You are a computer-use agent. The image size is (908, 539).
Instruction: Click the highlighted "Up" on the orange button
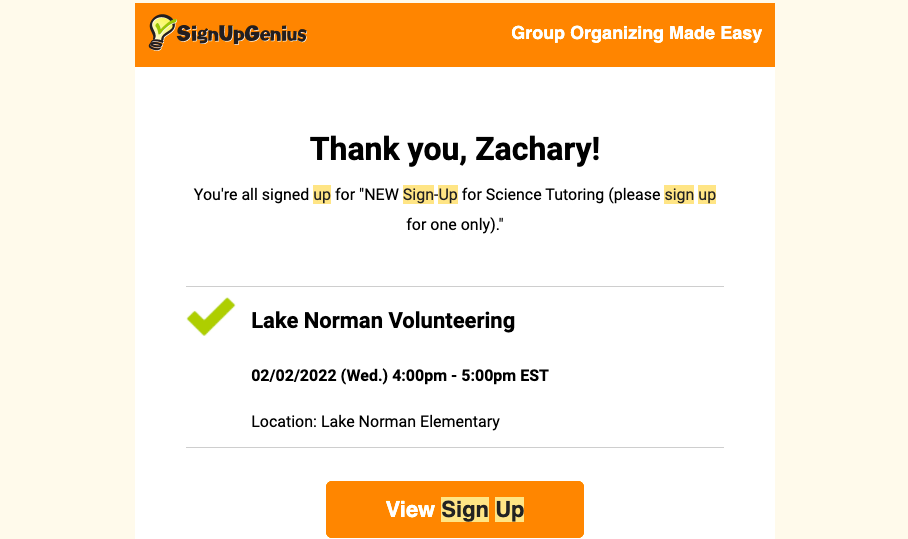click(509, 510)
